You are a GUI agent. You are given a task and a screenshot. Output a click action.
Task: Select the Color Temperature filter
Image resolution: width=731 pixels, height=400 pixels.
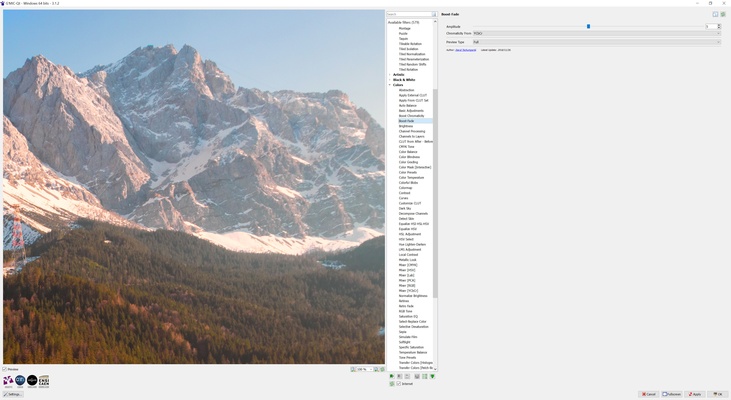(x=411, y=177)
